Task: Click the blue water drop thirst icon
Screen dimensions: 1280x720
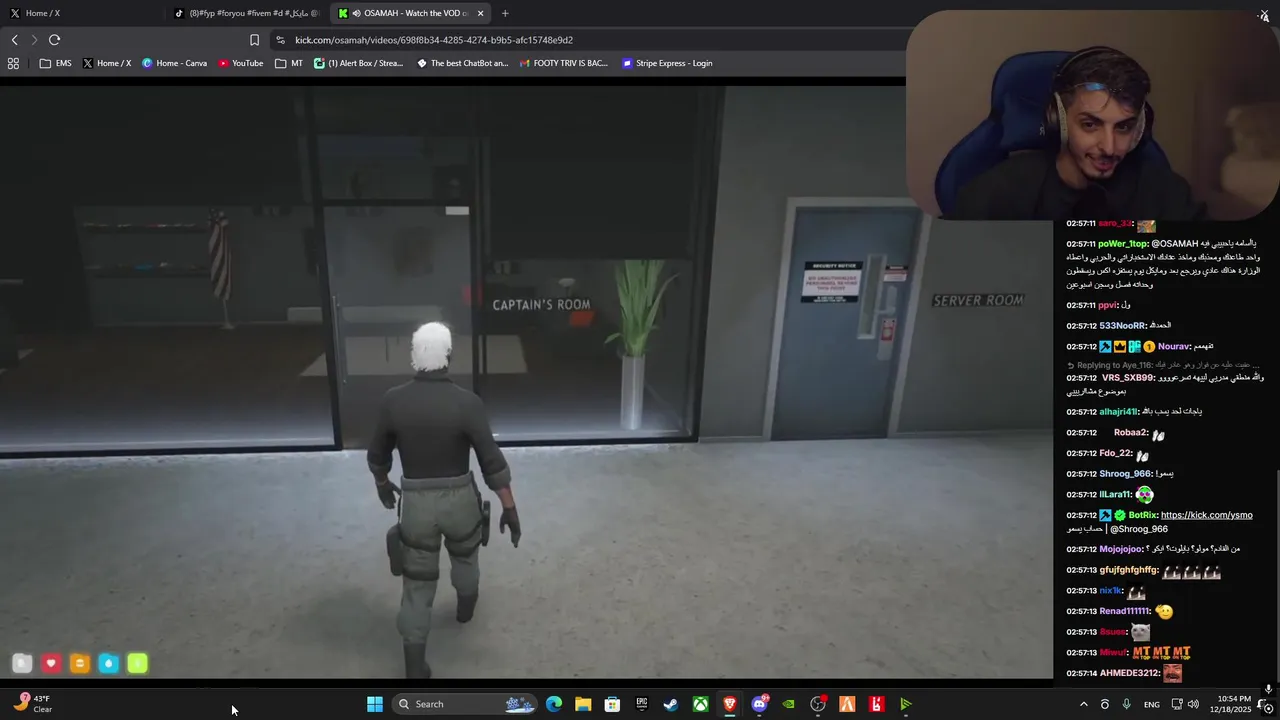Action: (109, 663)
